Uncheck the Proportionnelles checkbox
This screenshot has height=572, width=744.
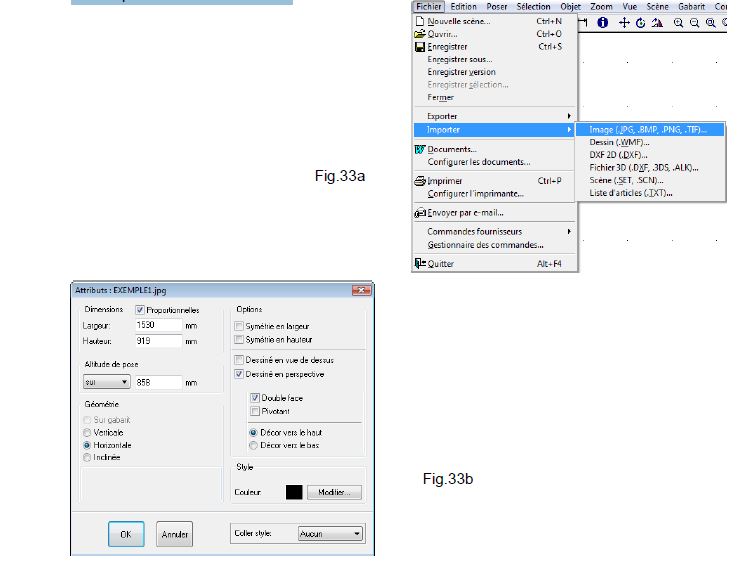[x=139, y=310]
